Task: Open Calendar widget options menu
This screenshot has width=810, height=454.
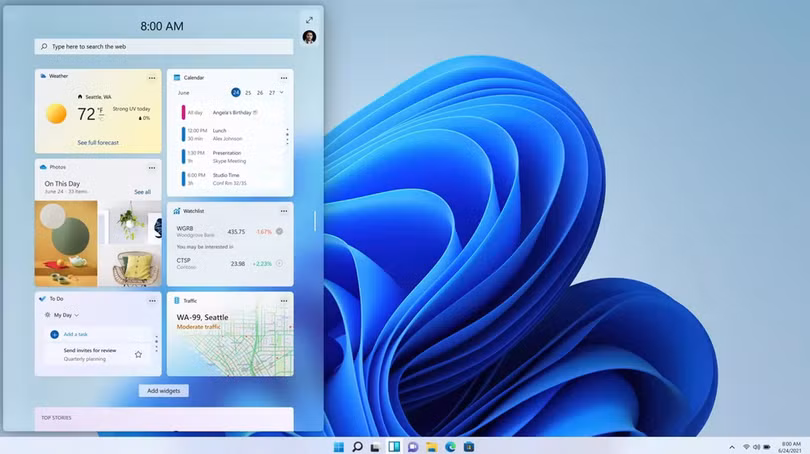Action: 284,78
